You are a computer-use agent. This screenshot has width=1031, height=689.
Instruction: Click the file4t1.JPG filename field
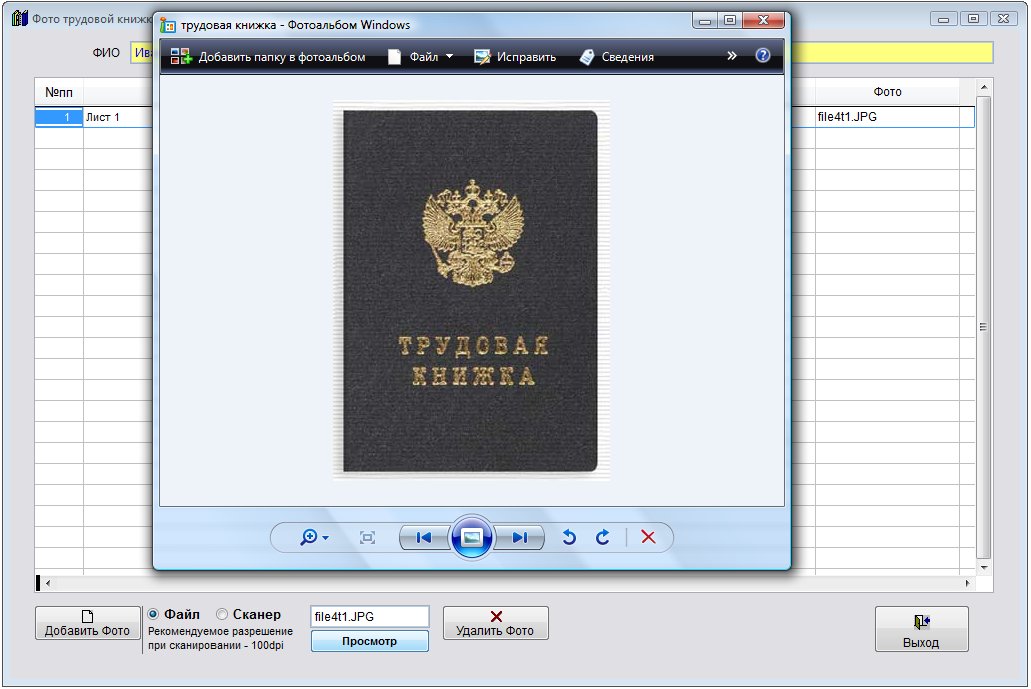click(370, 617)
